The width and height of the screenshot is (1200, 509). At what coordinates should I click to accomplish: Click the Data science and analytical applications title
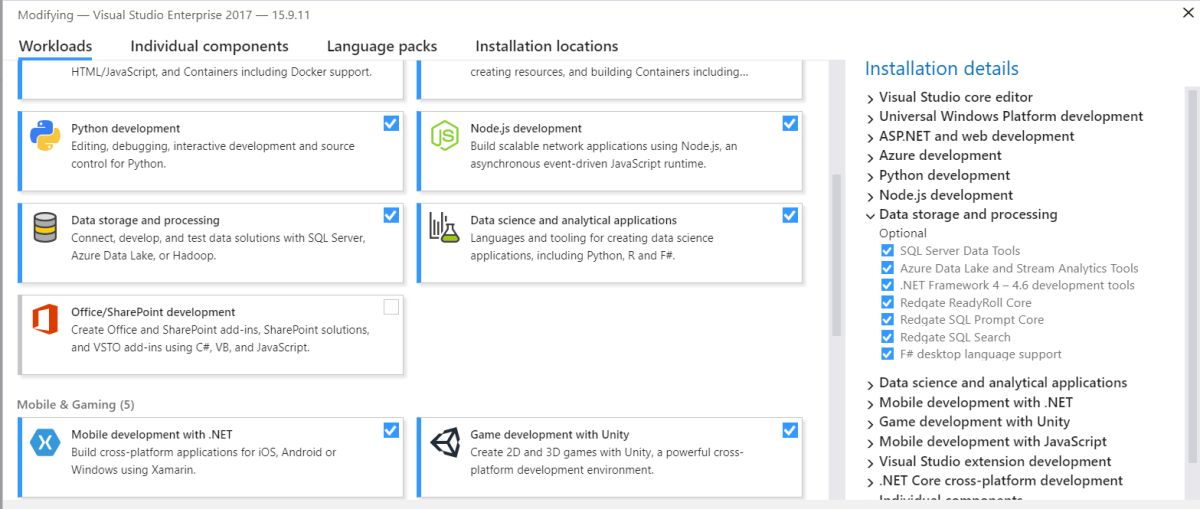click(x=574, y=220)
